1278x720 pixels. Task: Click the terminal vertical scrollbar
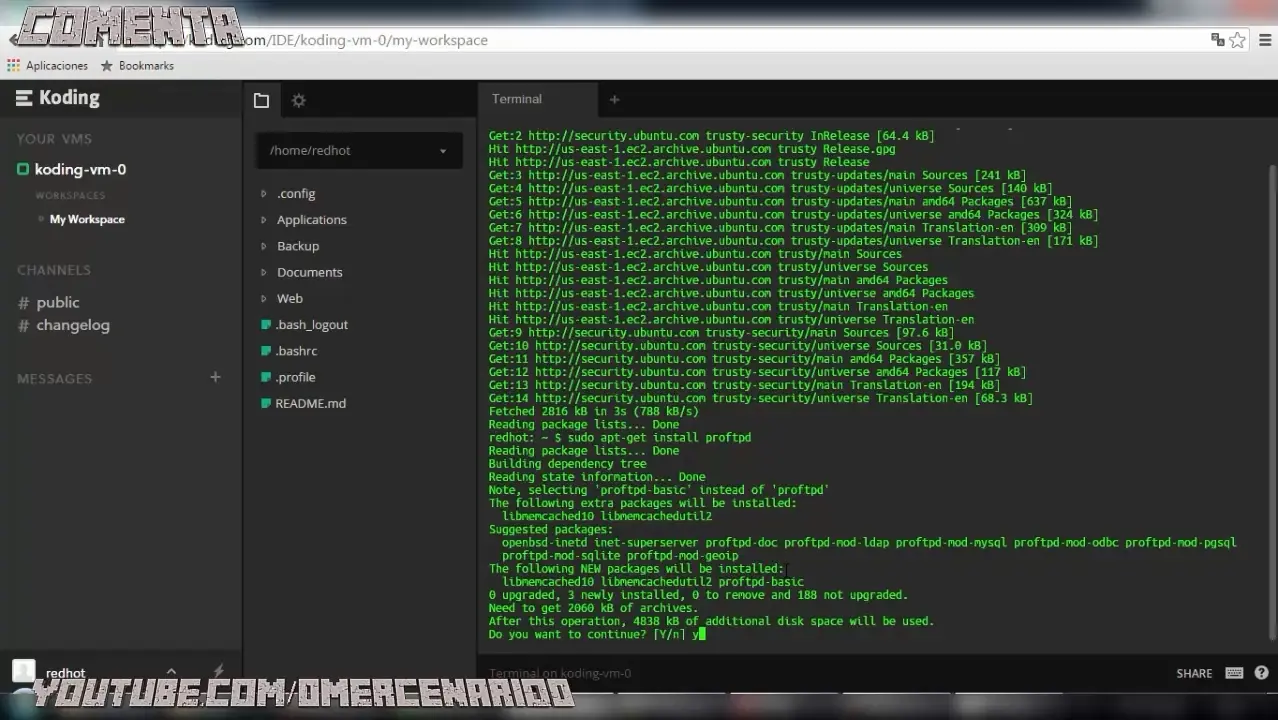1272,400
